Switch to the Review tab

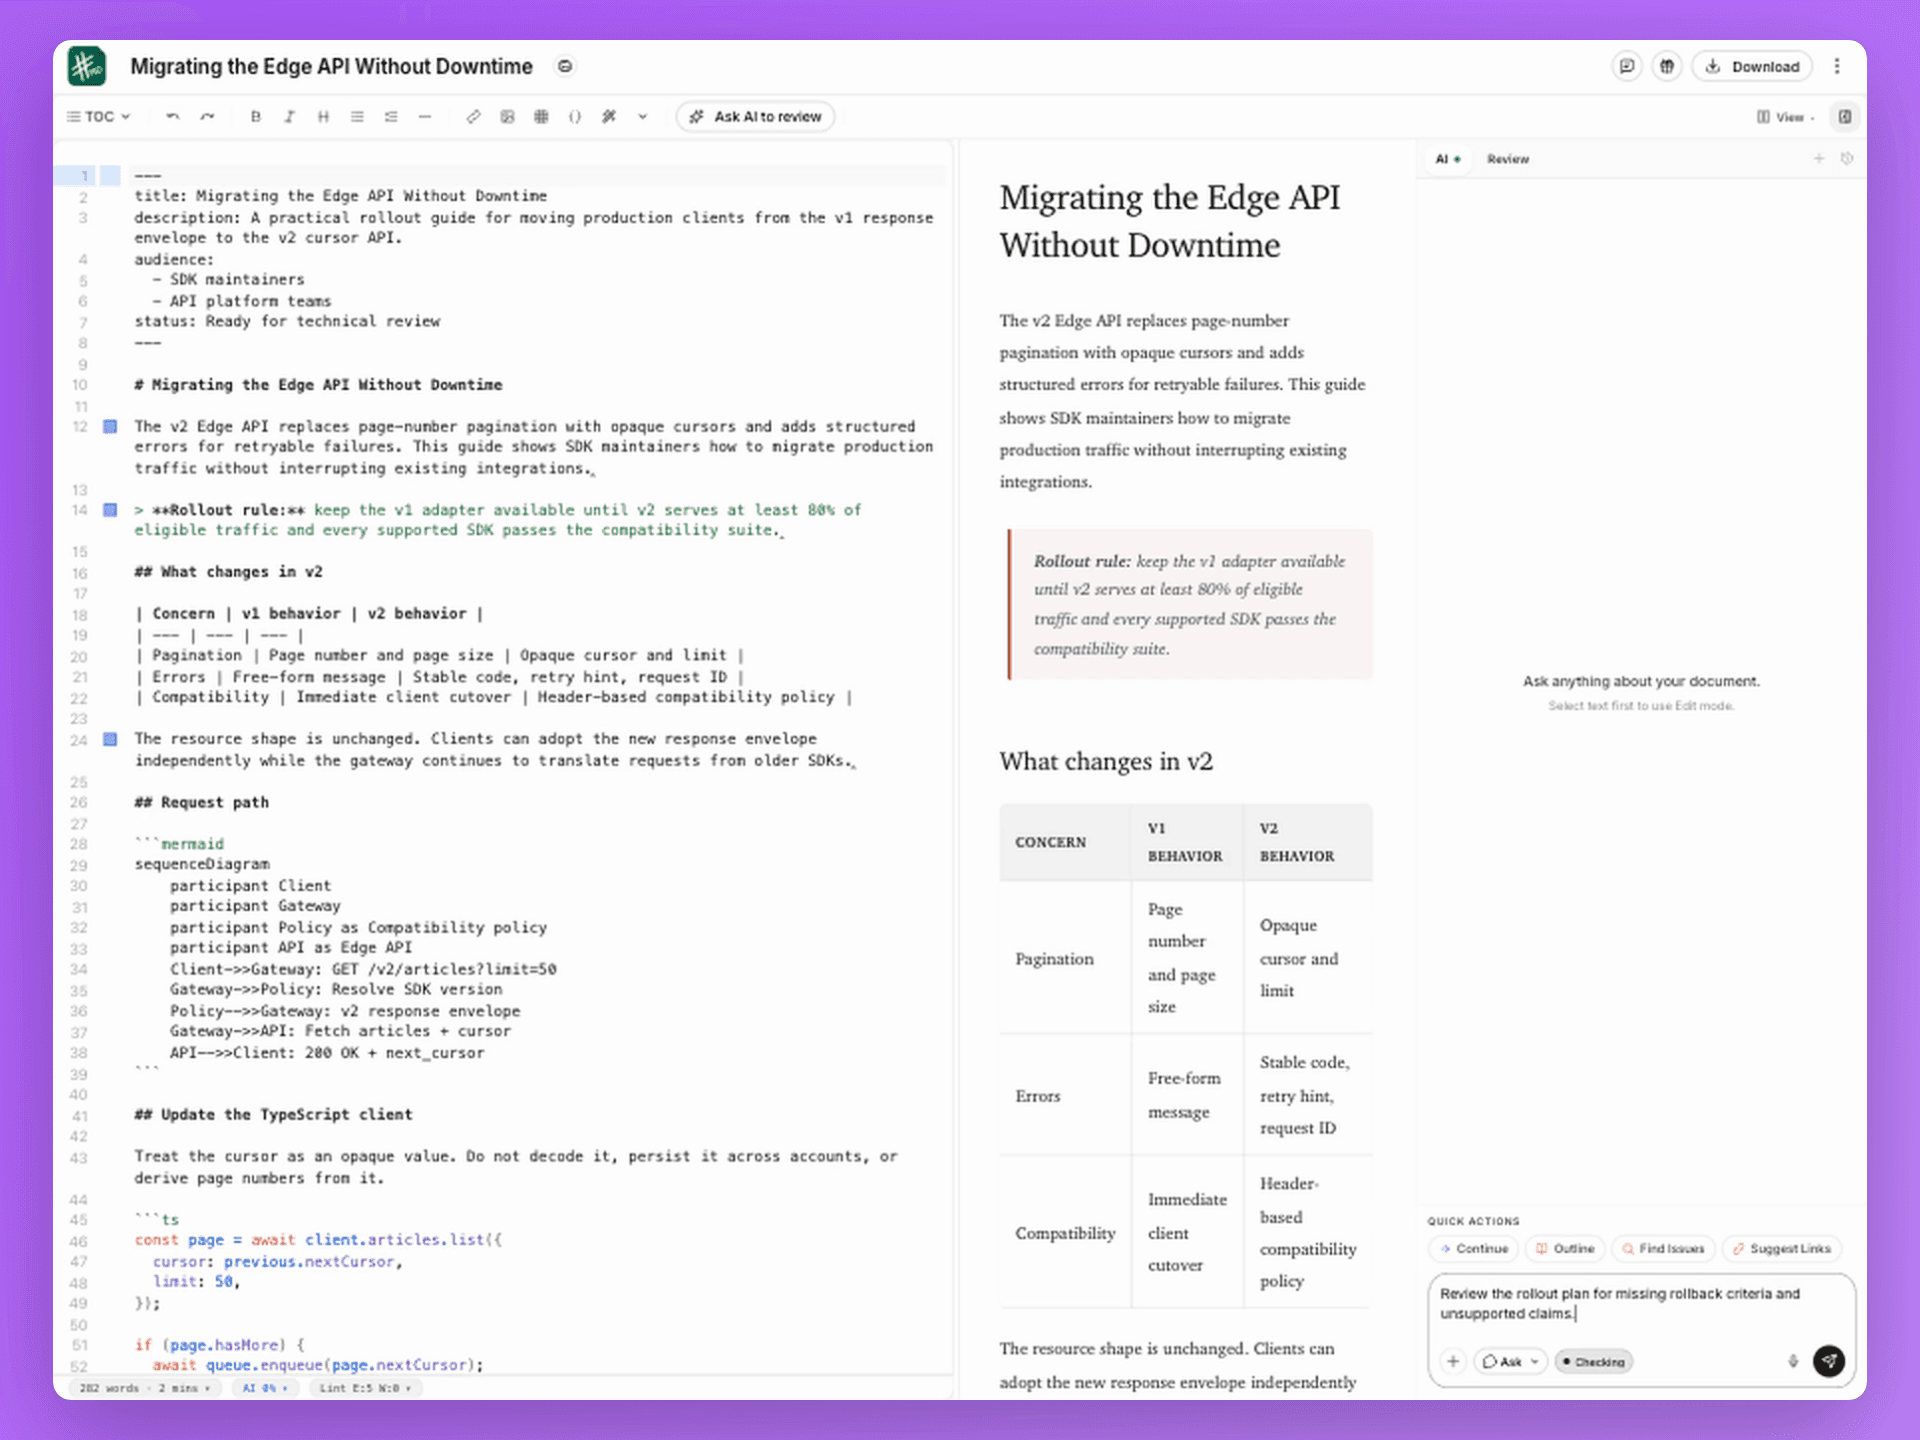tap(1508, 159)
